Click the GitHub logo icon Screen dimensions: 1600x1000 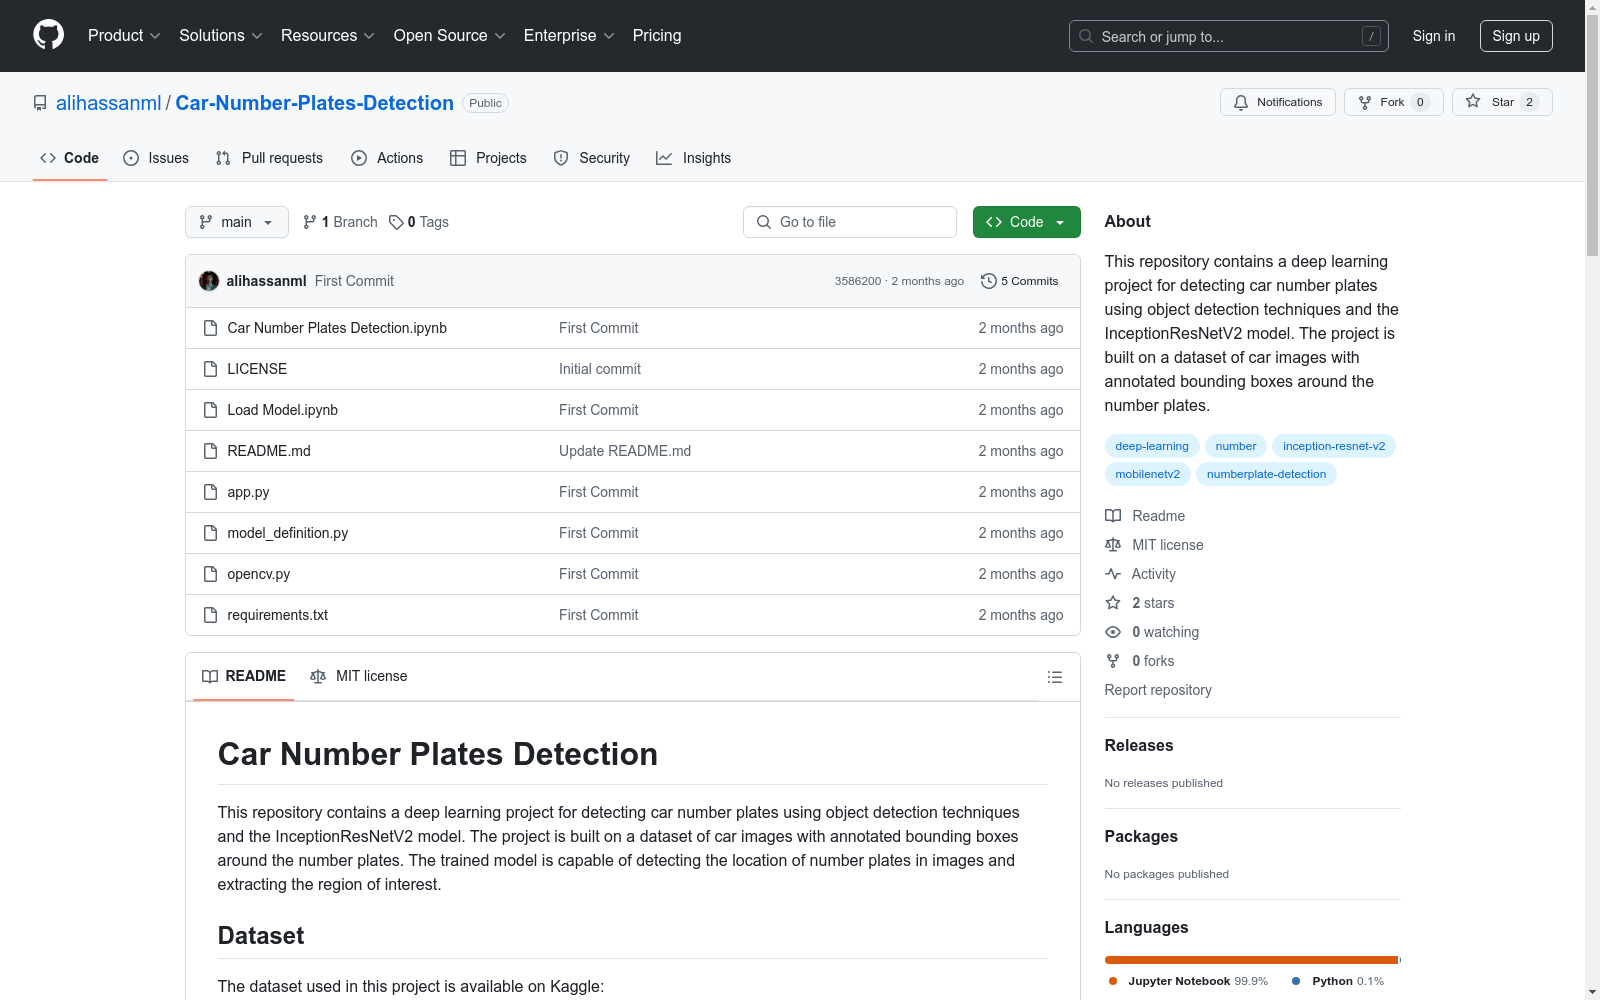click(x=48, y=35)
